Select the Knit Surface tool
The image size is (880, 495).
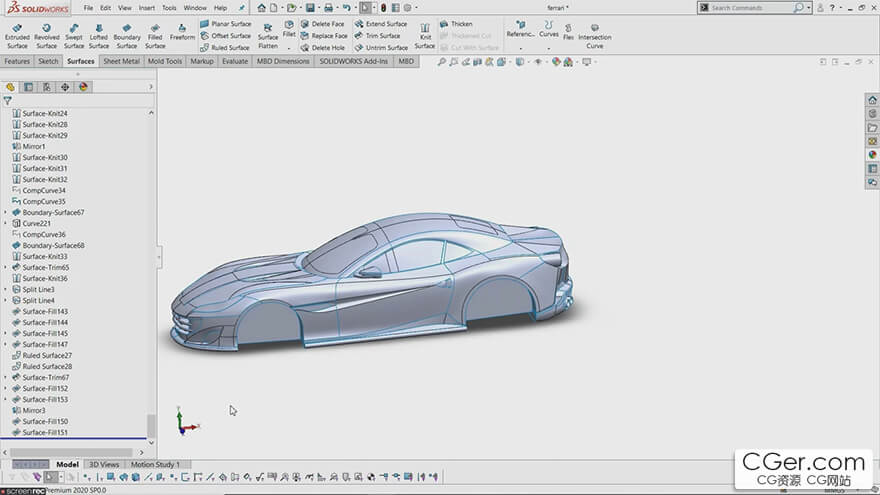tap(425, 36)
